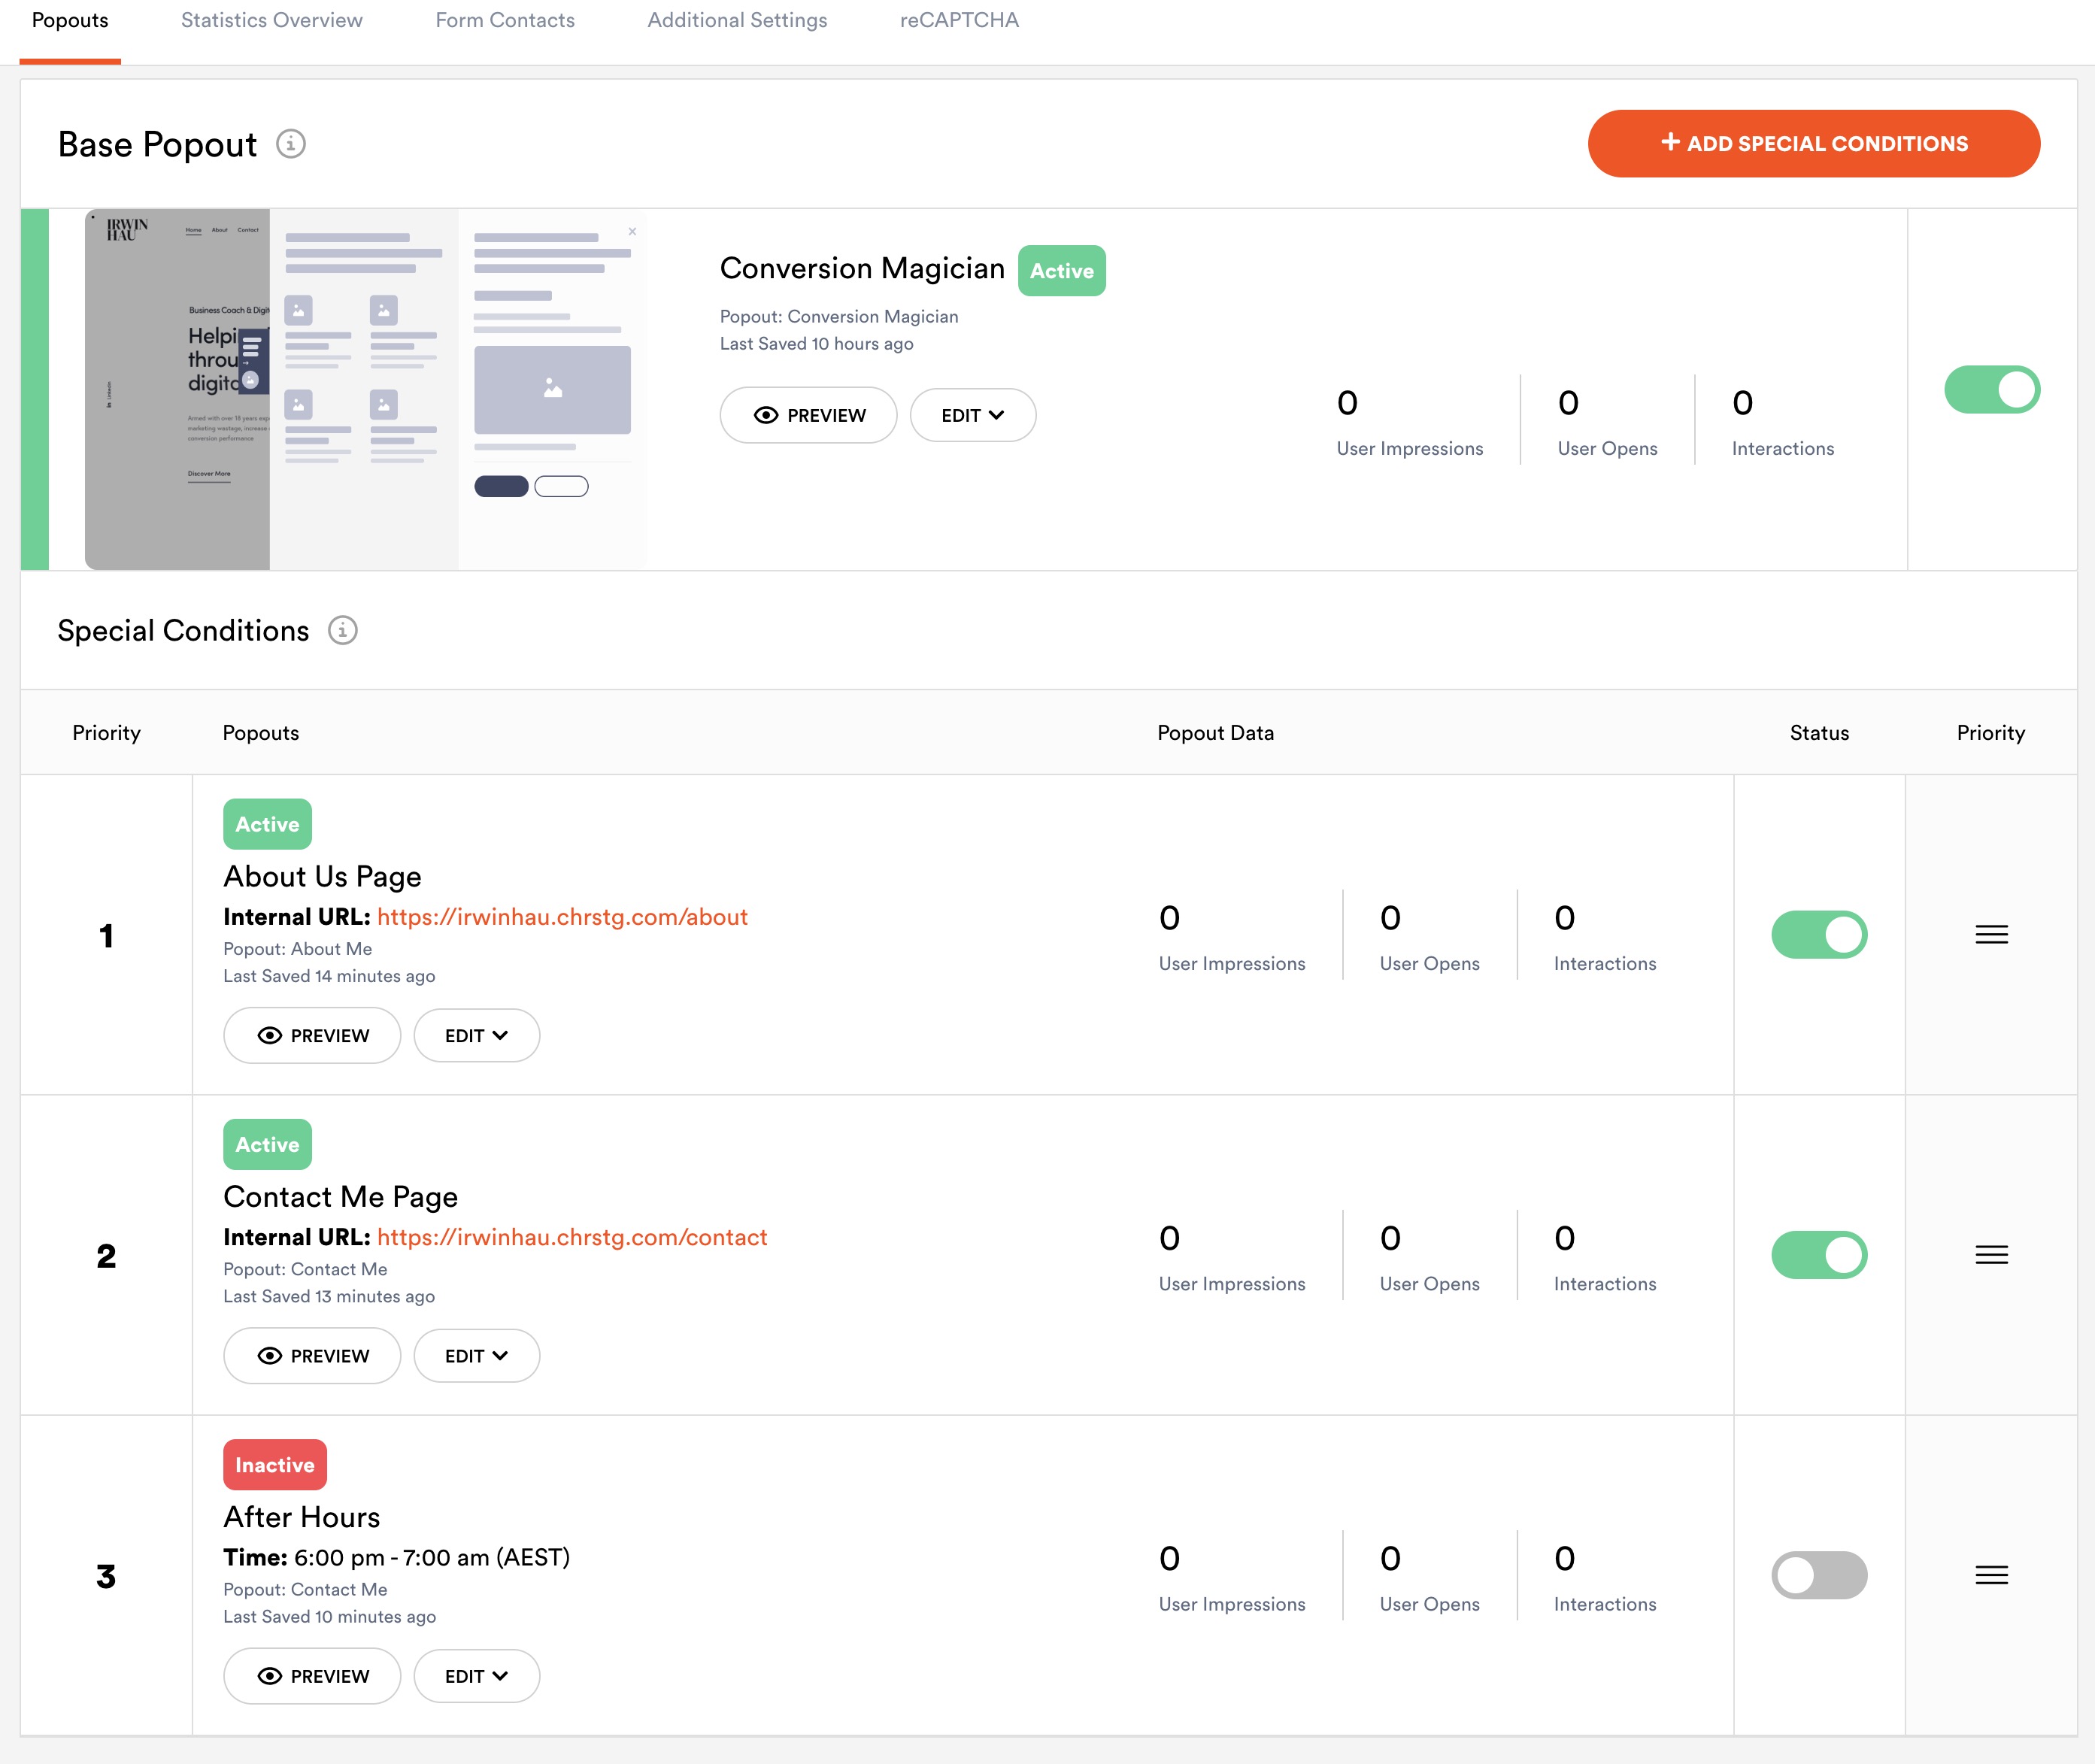
Task: Click priority number 3
Action: [106, 1577]
